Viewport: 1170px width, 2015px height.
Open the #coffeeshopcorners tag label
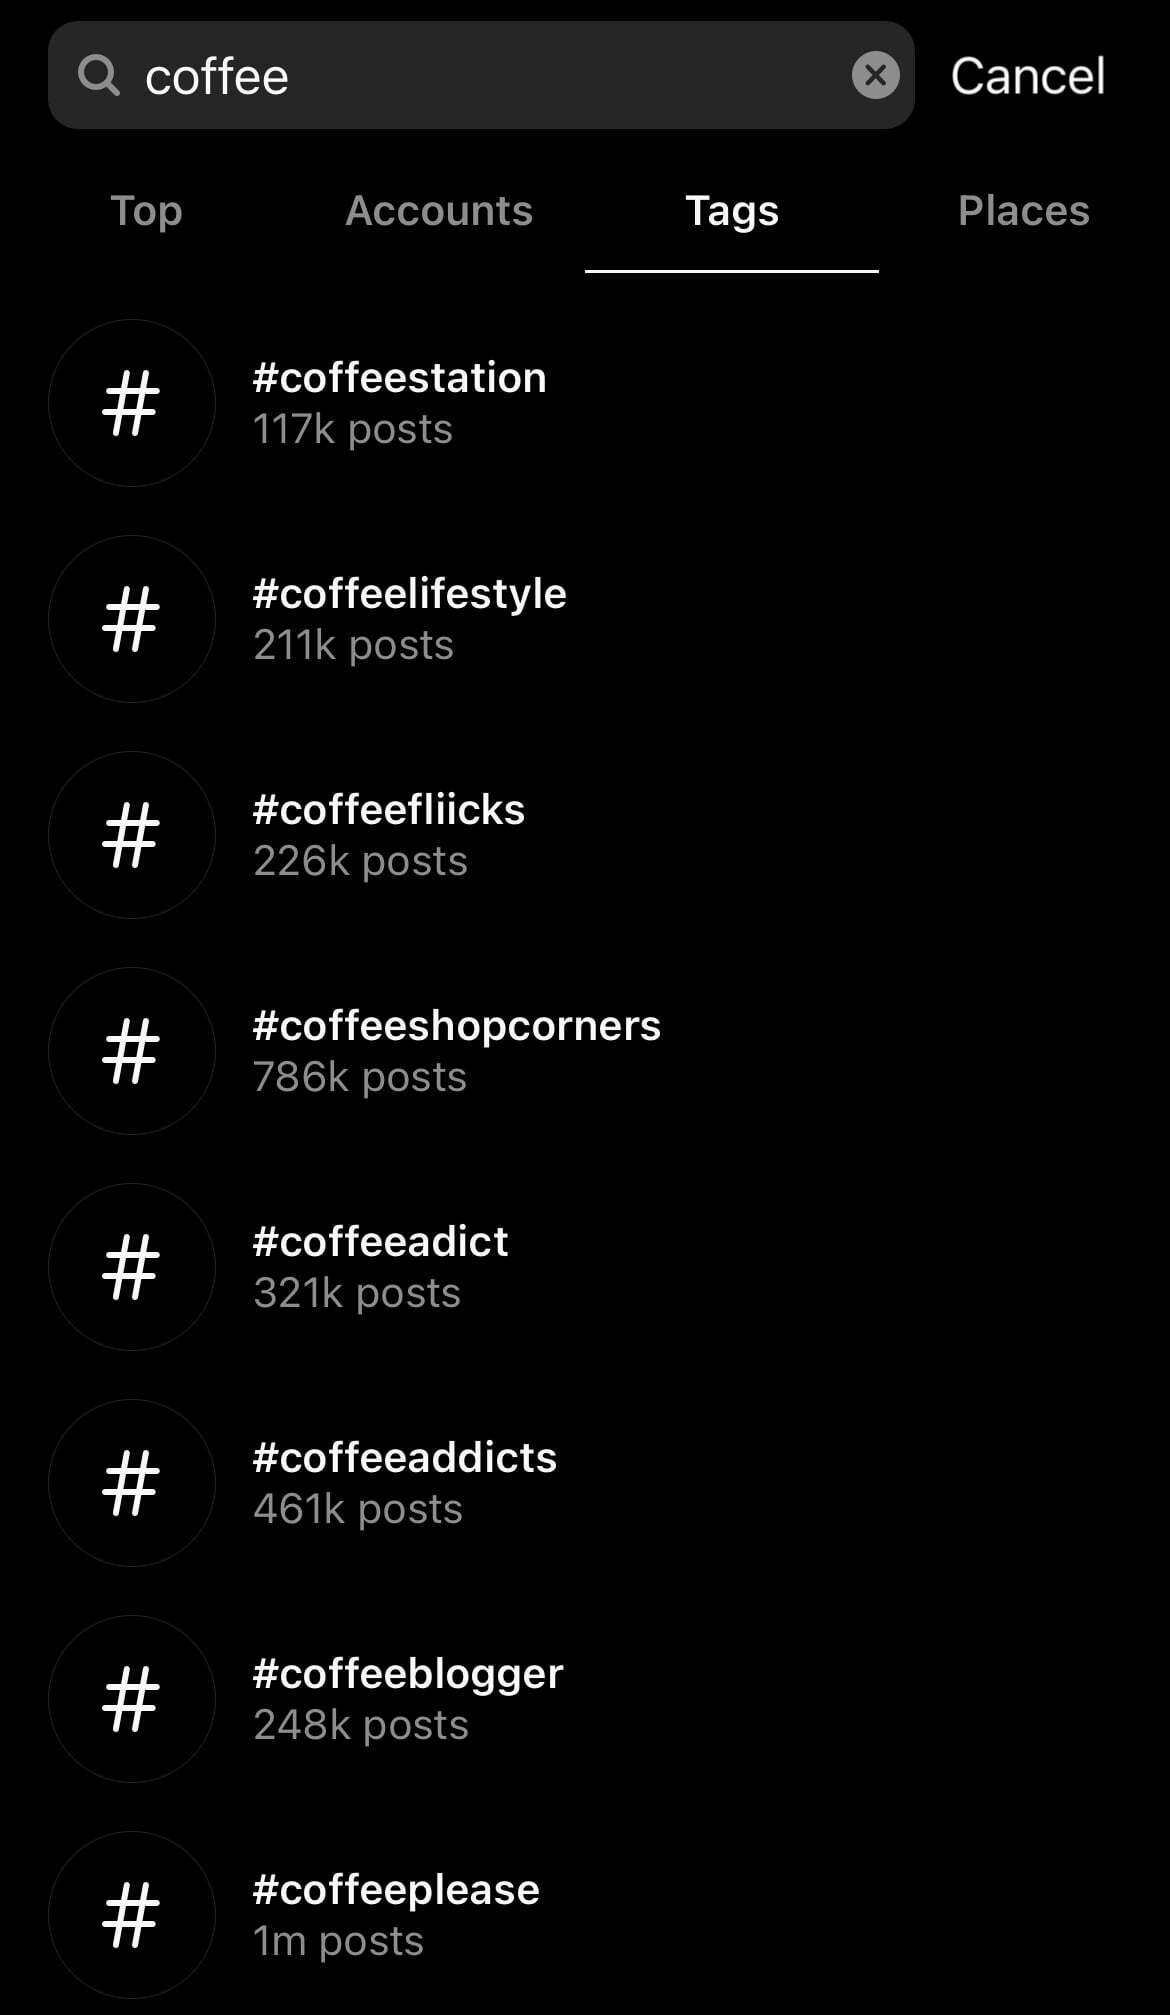pyautogui.click(x=456, y=1026)
